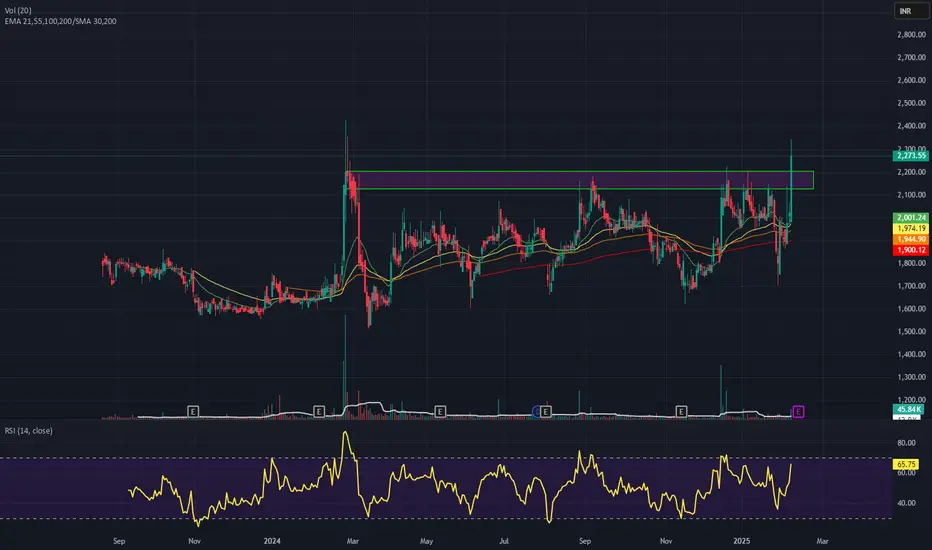
Task: Click the green 2,001.24 moving average label
Action: click(911, 218)
